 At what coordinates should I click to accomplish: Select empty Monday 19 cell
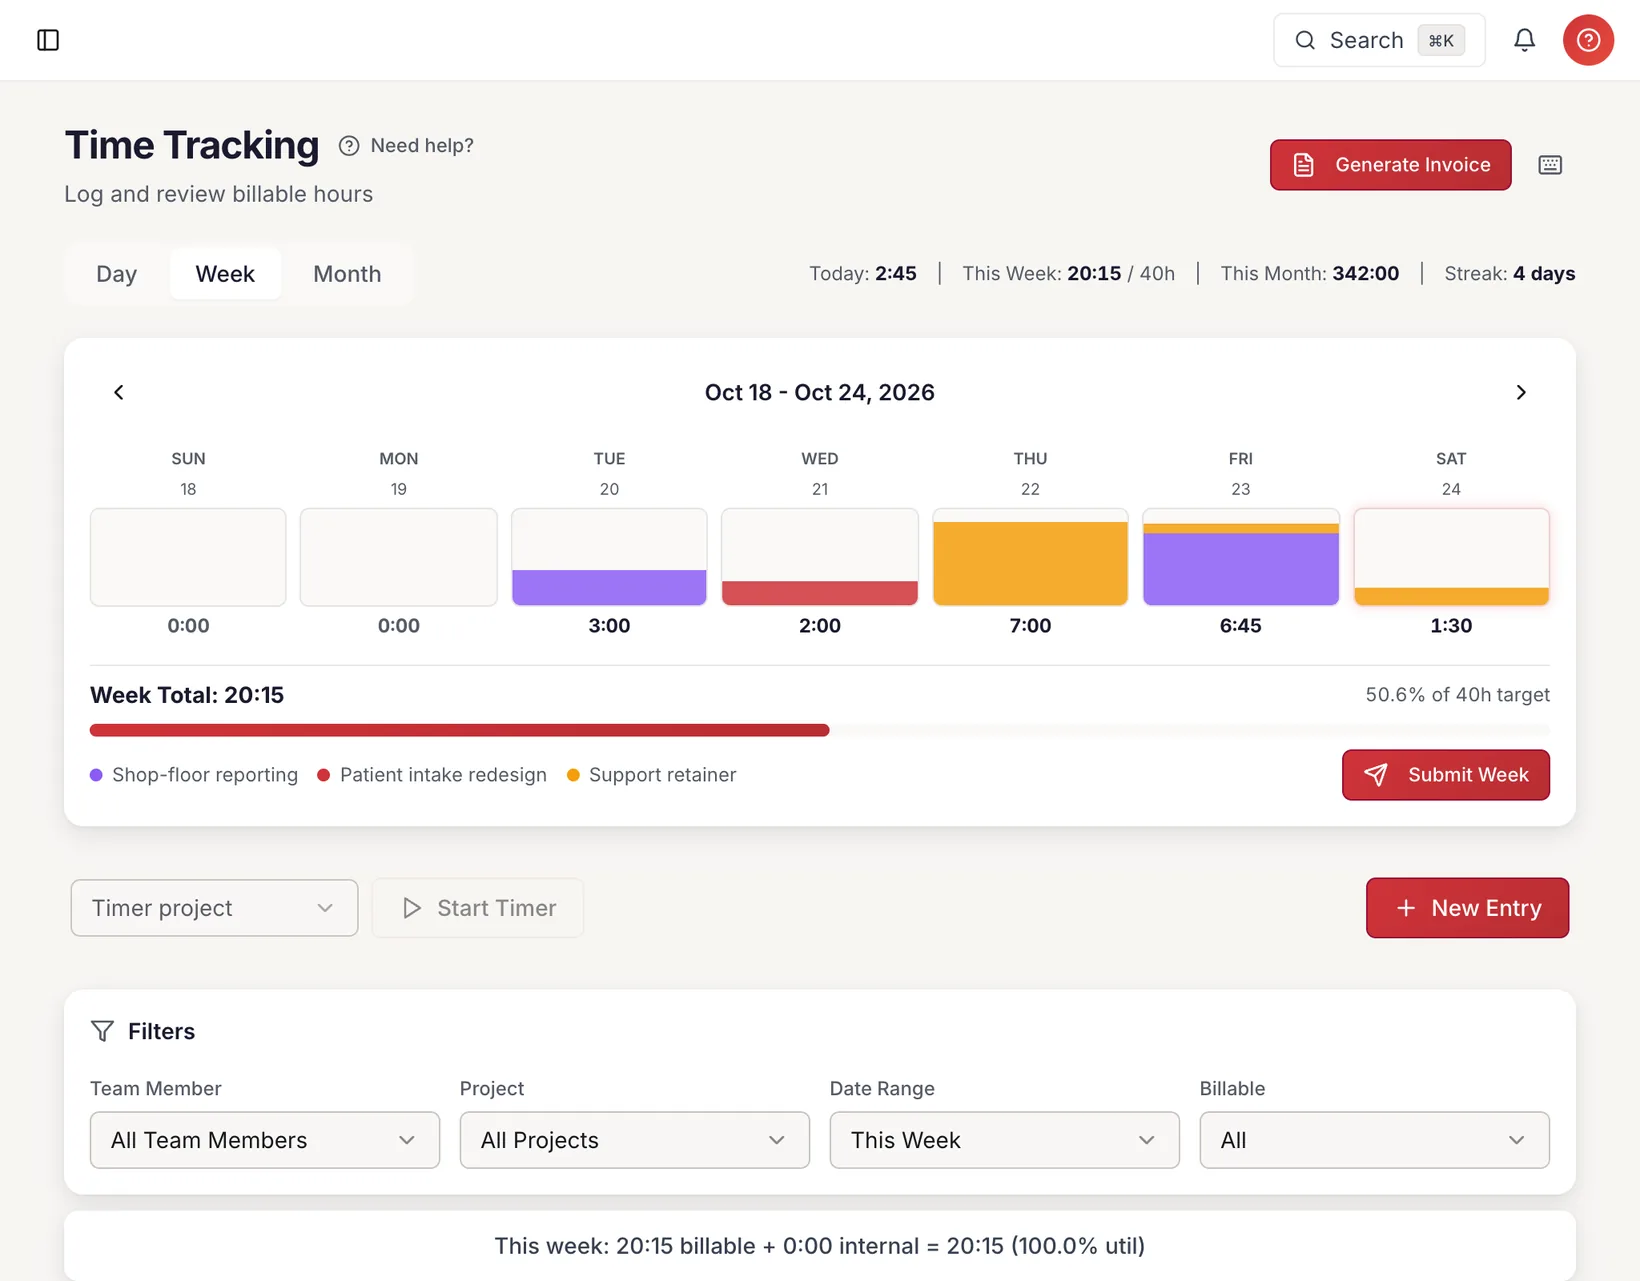(398, 557)
